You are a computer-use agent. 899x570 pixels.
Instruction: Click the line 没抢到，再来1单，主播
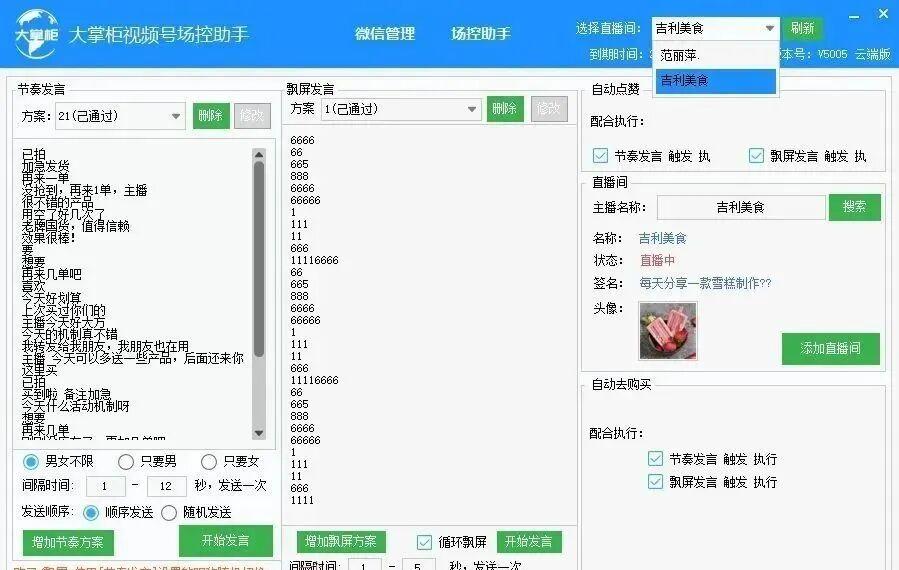(x=84, y=190)
